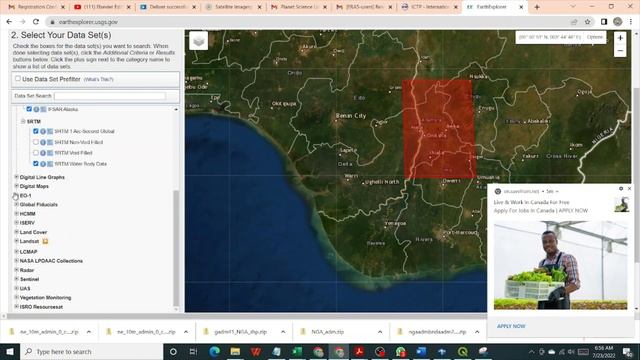The width and height of the screenshot is (640, 360).
Task: Open info icon for SRTM Void Filled
Action: click(43, 153)
